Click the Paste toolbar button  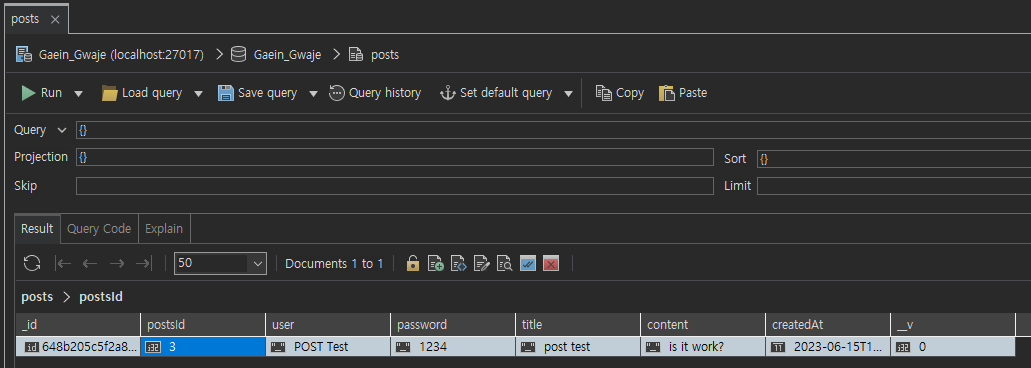click(x=683, y=93)
